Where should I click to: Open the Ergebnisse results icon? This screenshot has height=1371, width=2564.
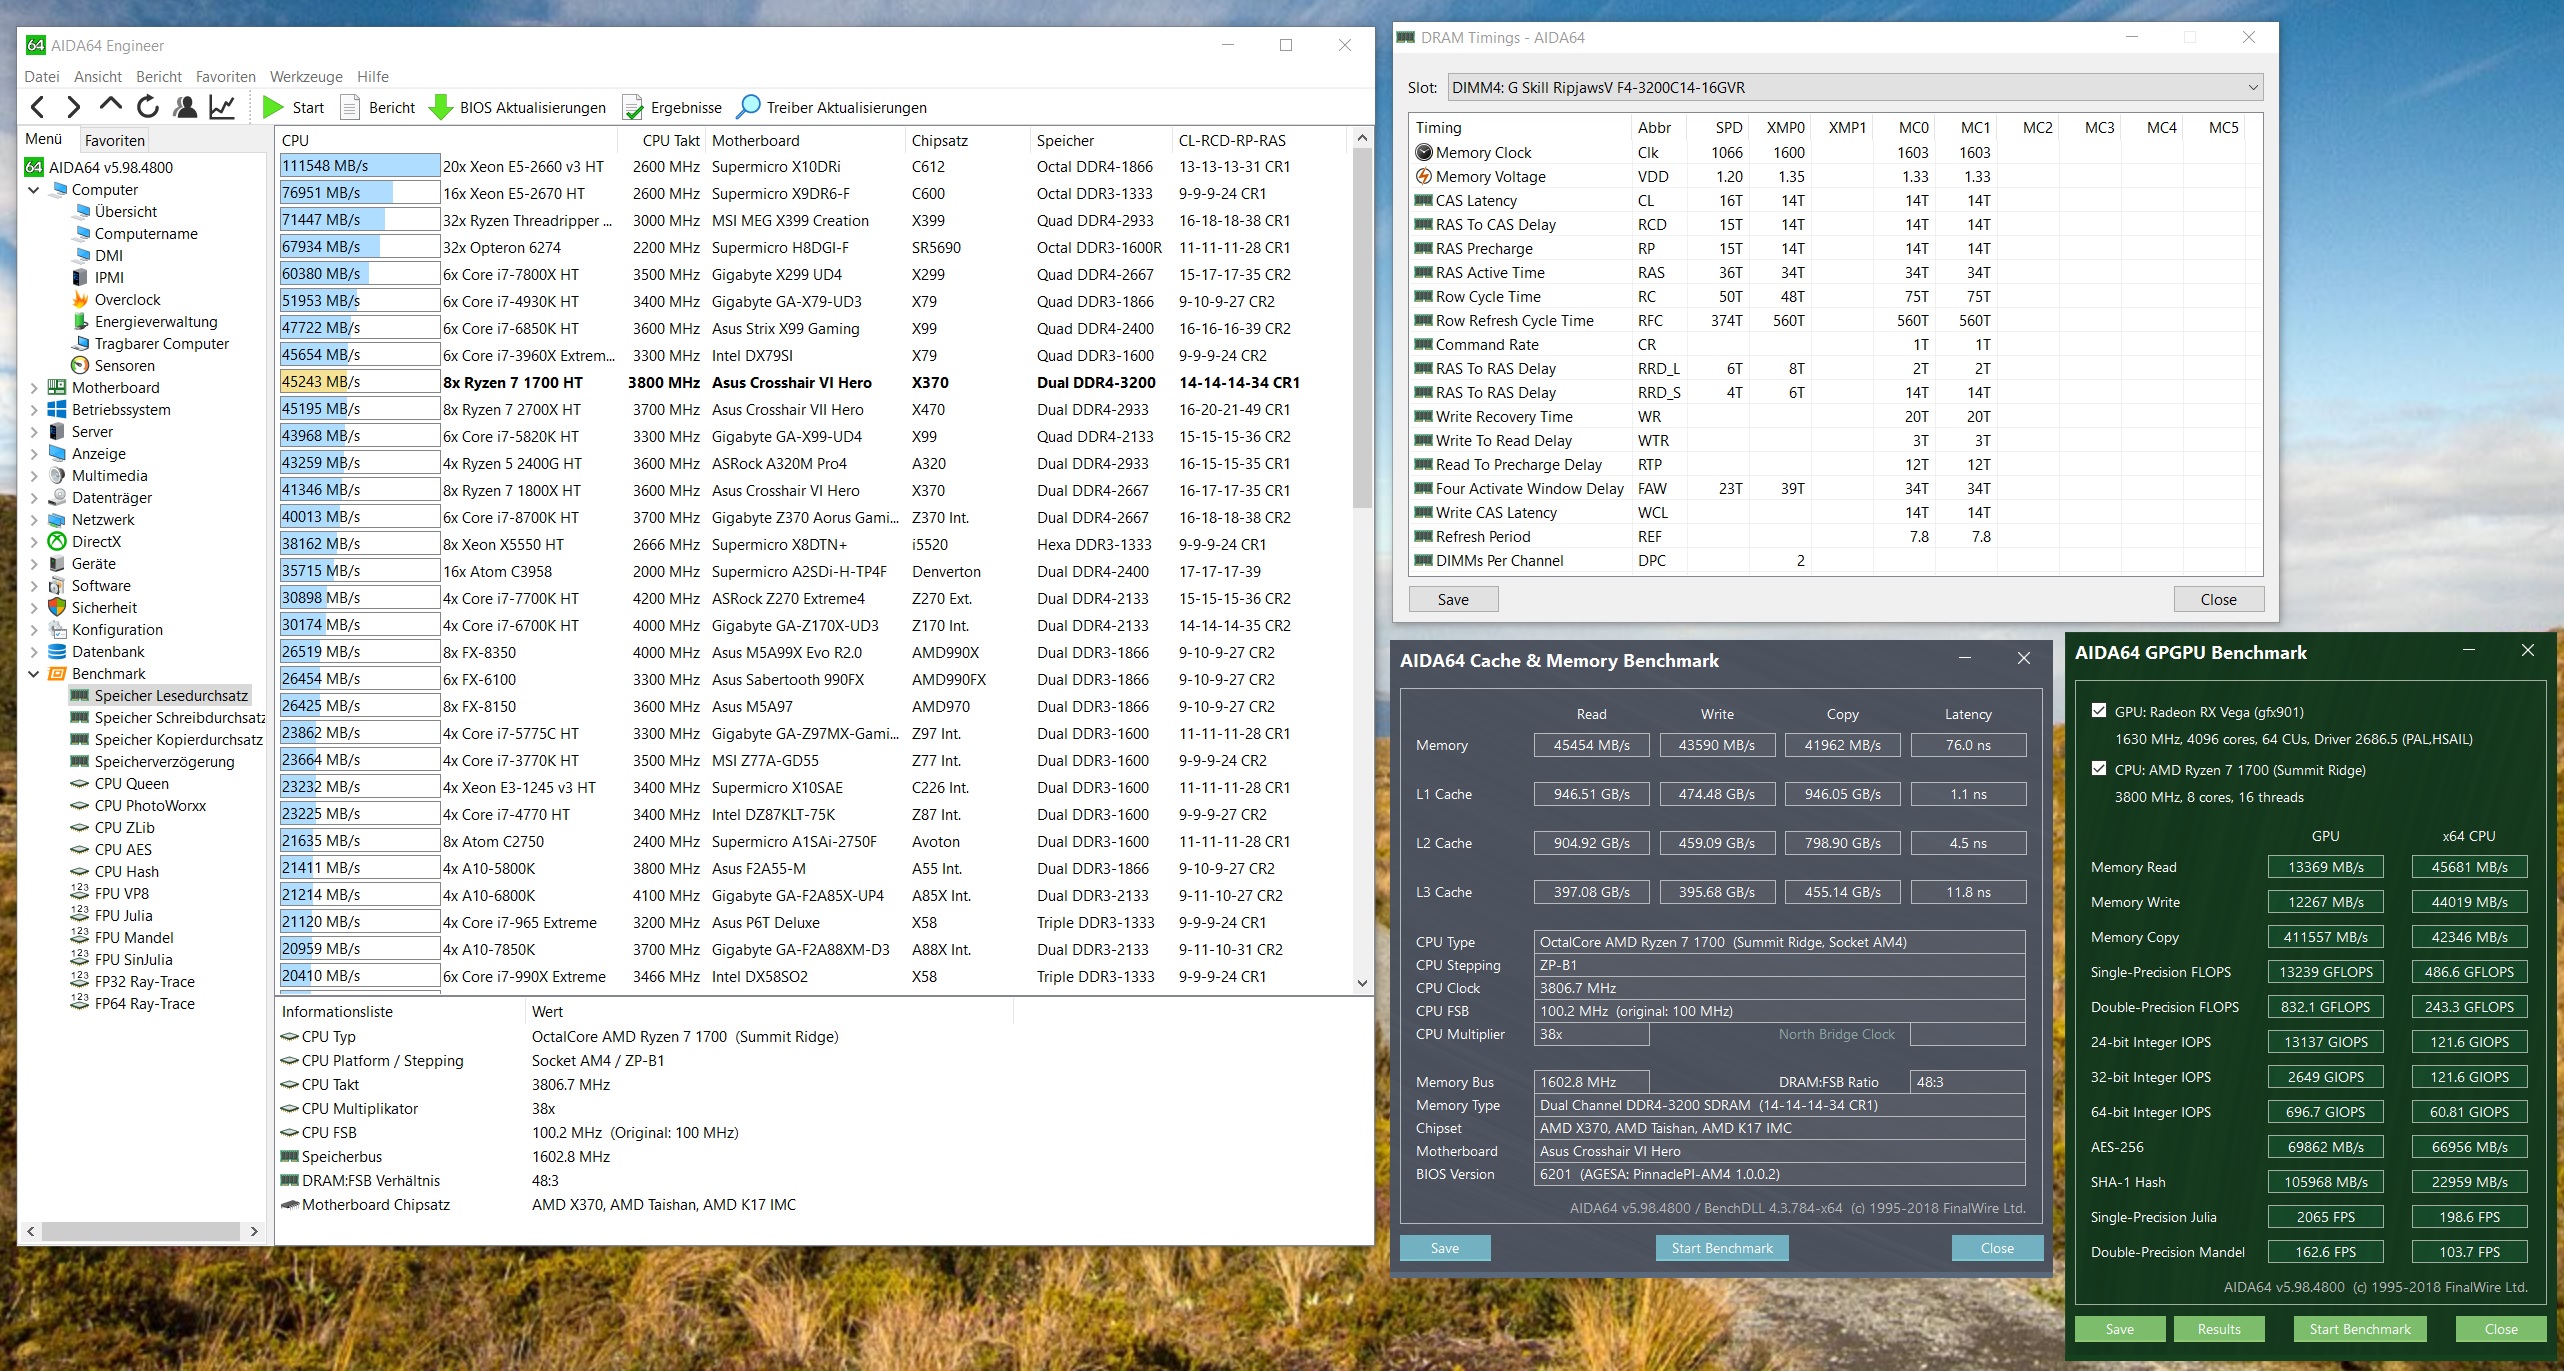pos(633,107)
